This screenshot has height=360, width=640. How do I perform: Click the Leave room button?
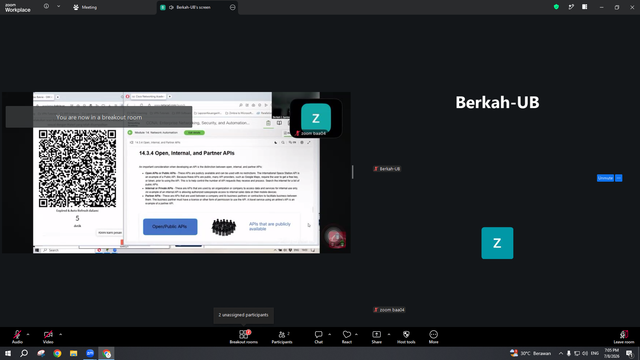pos(624,337)
